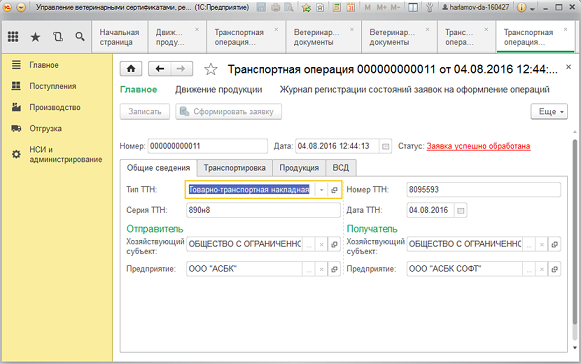
Task: Open calendar for Дата ТТН field
Action: click(460, 211)
